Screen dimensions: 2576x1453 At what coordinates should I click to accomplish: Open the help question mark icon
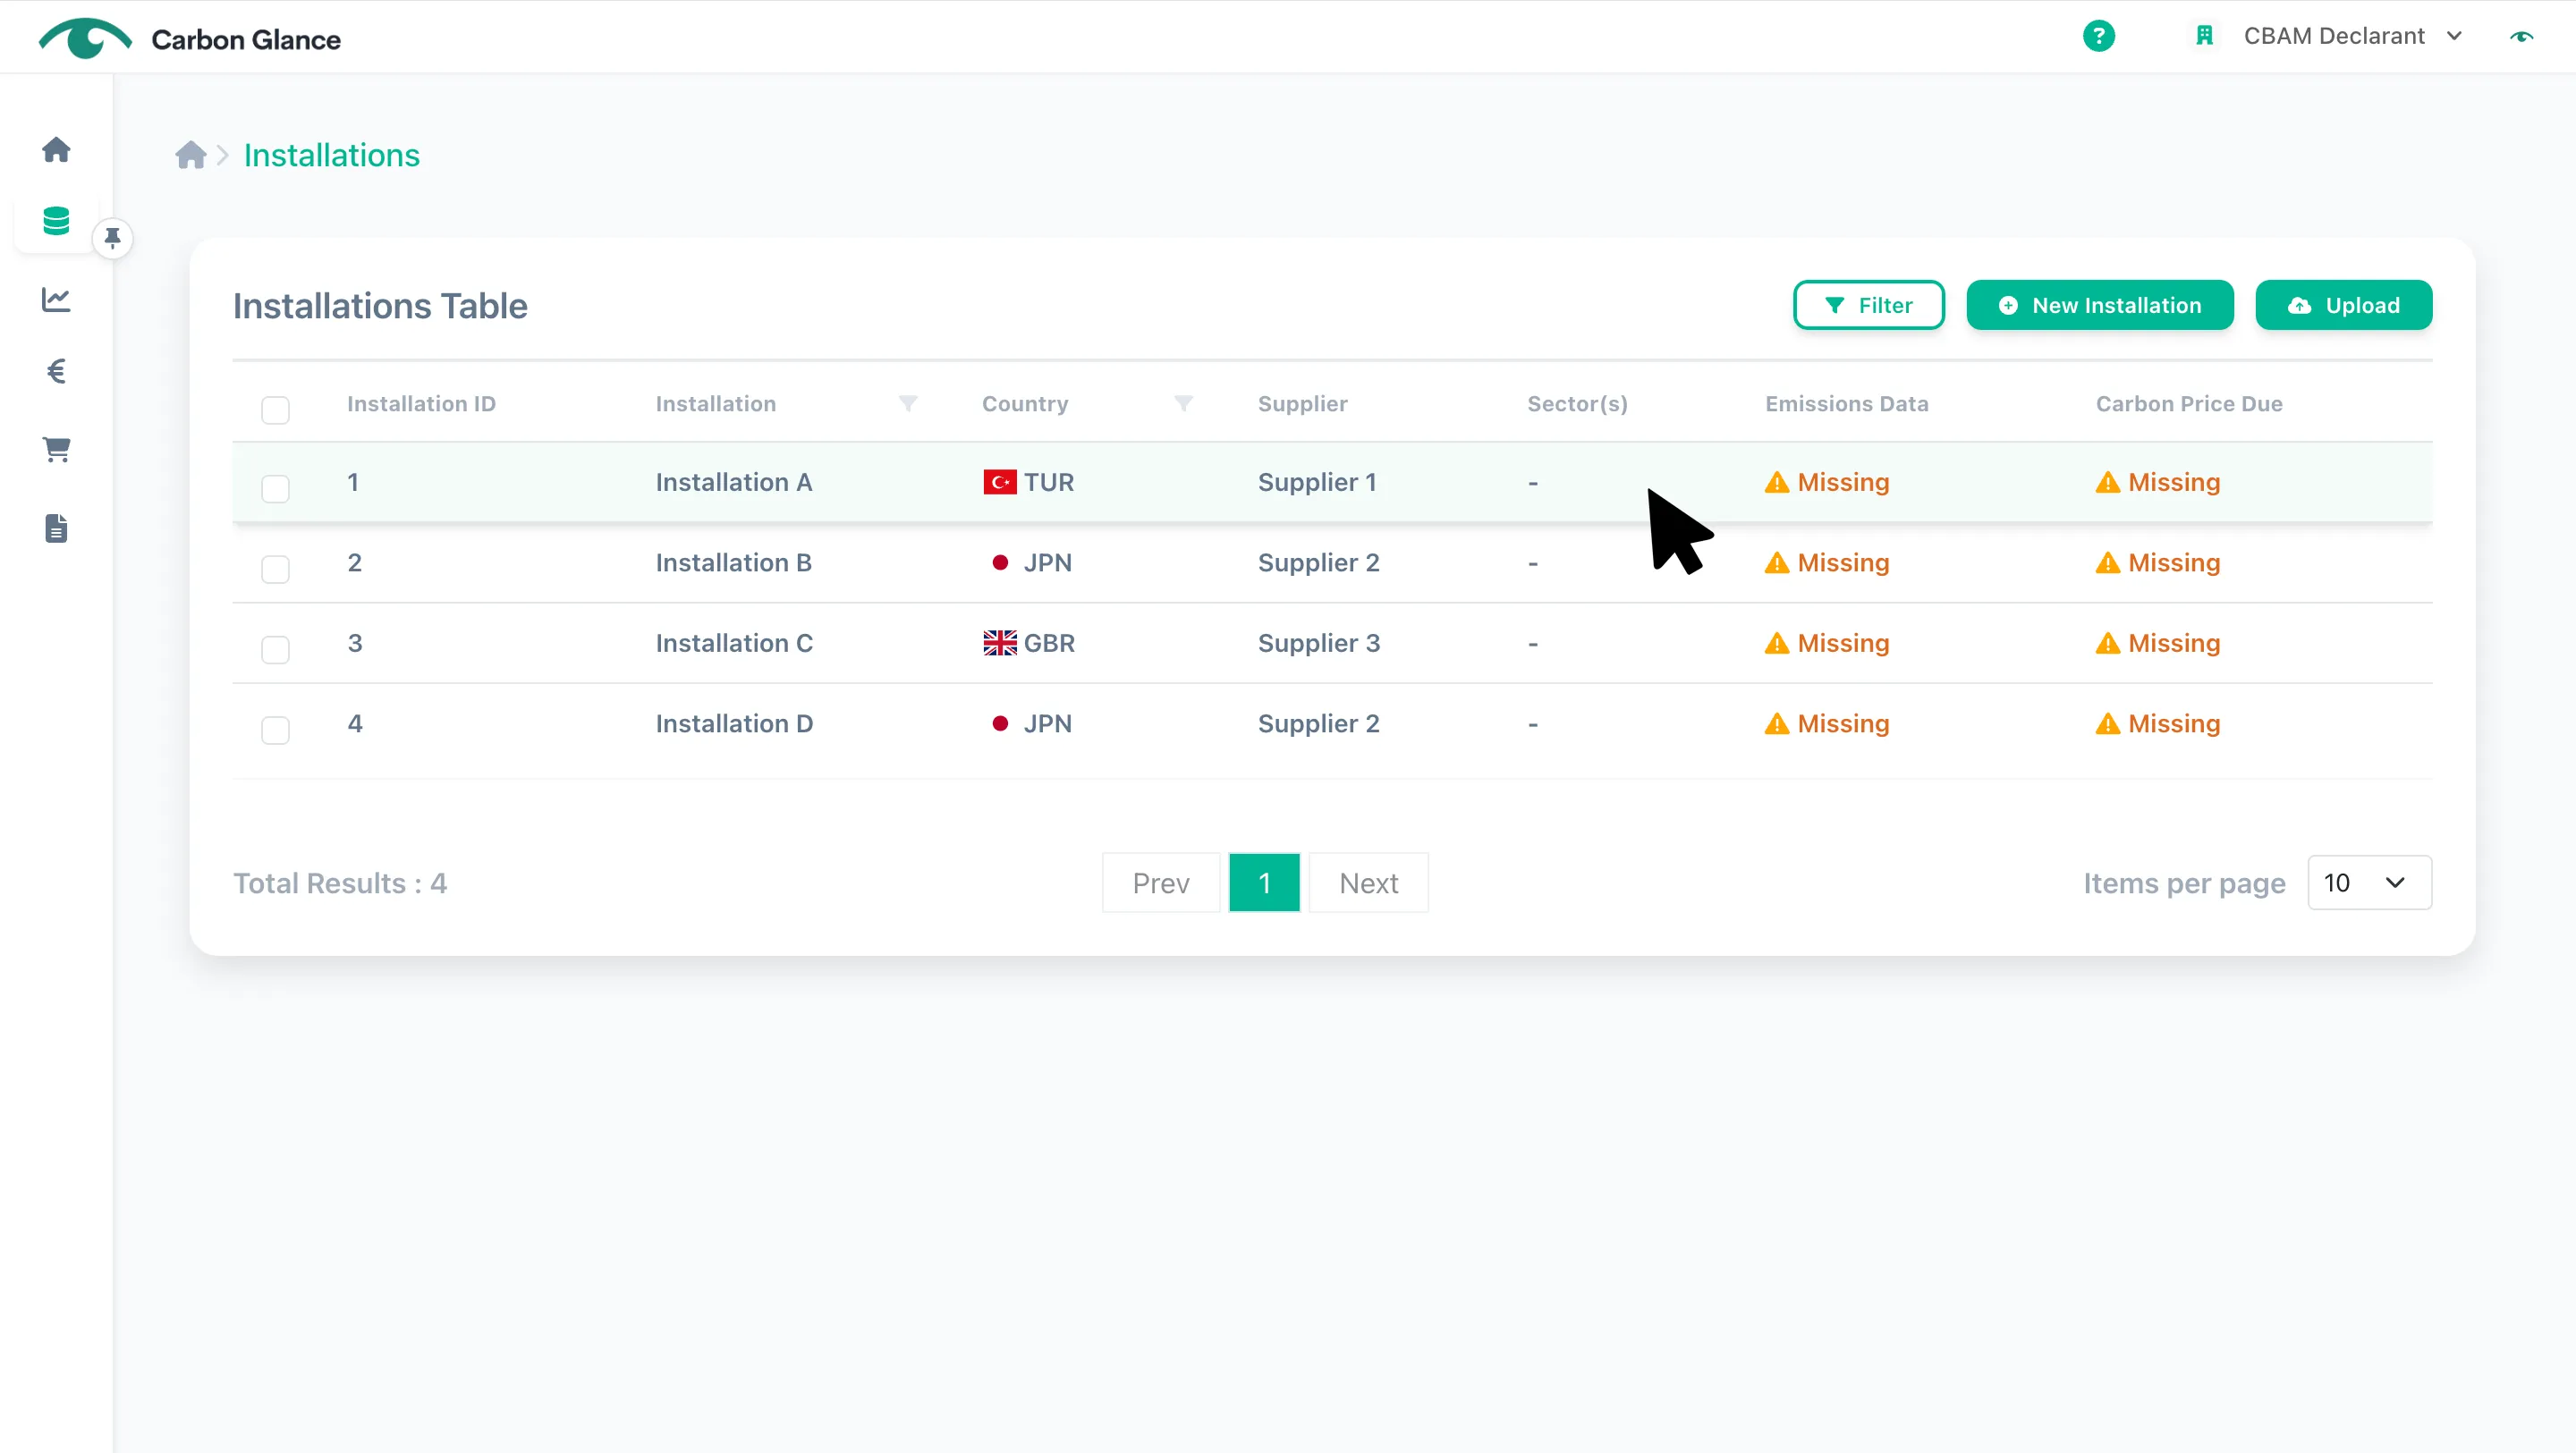point(2098,36)
